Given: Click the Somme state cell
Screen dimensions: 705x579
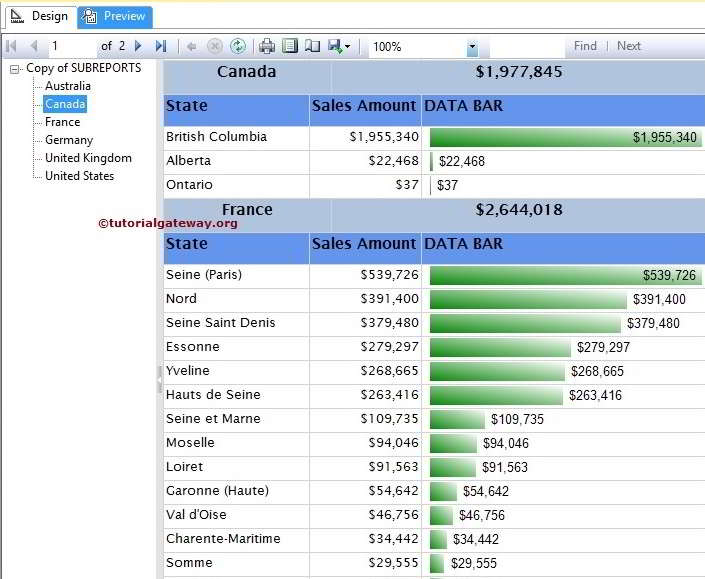Looking at the screenshot, I should tap(236, 563).
